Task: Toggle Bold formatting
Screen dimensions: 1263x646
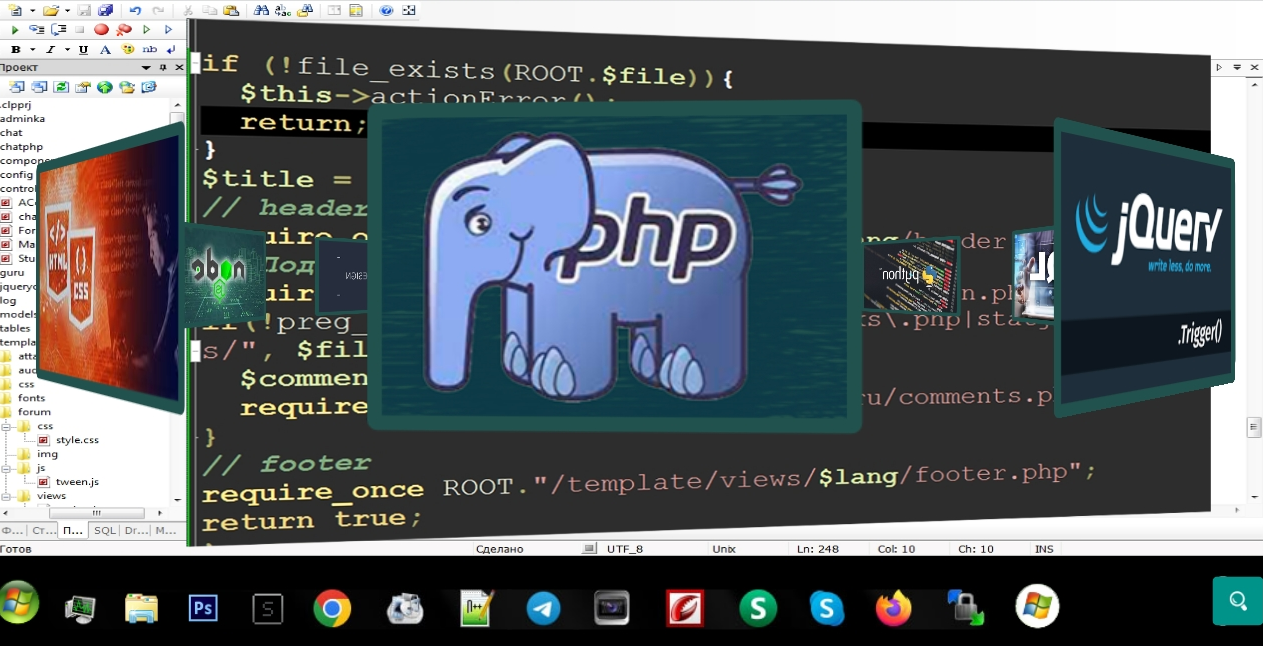Action: [x=15, y=49]
